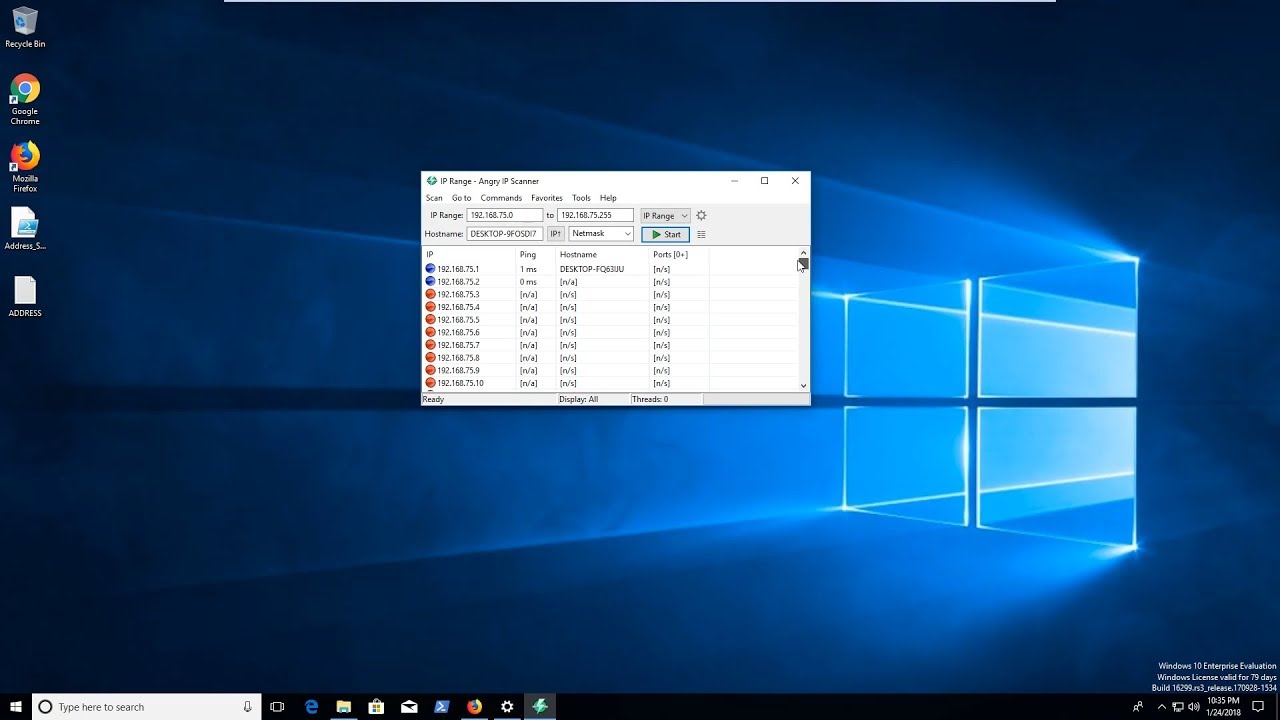Click the IP↑ button next to hostname
Image resolution: width=1280 pixels, height=720 pixels.
(x=556, y=234)
